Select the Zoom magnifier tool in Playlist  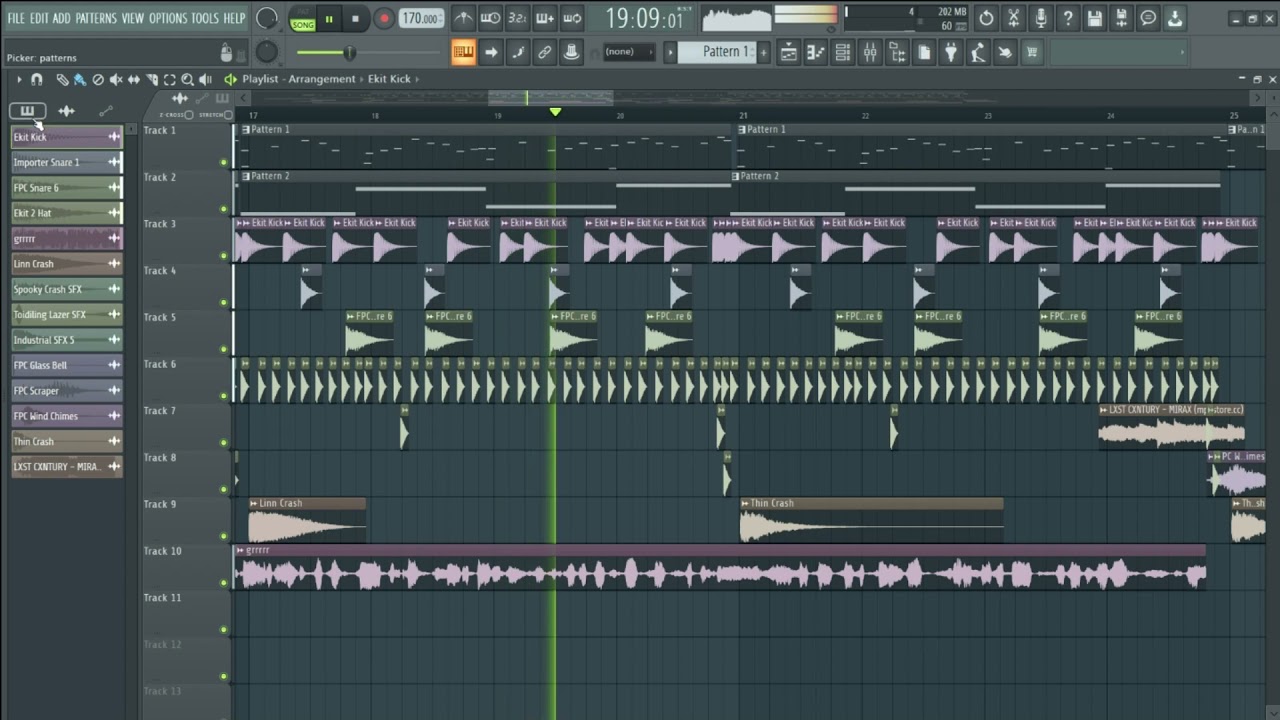pos(187,79)
